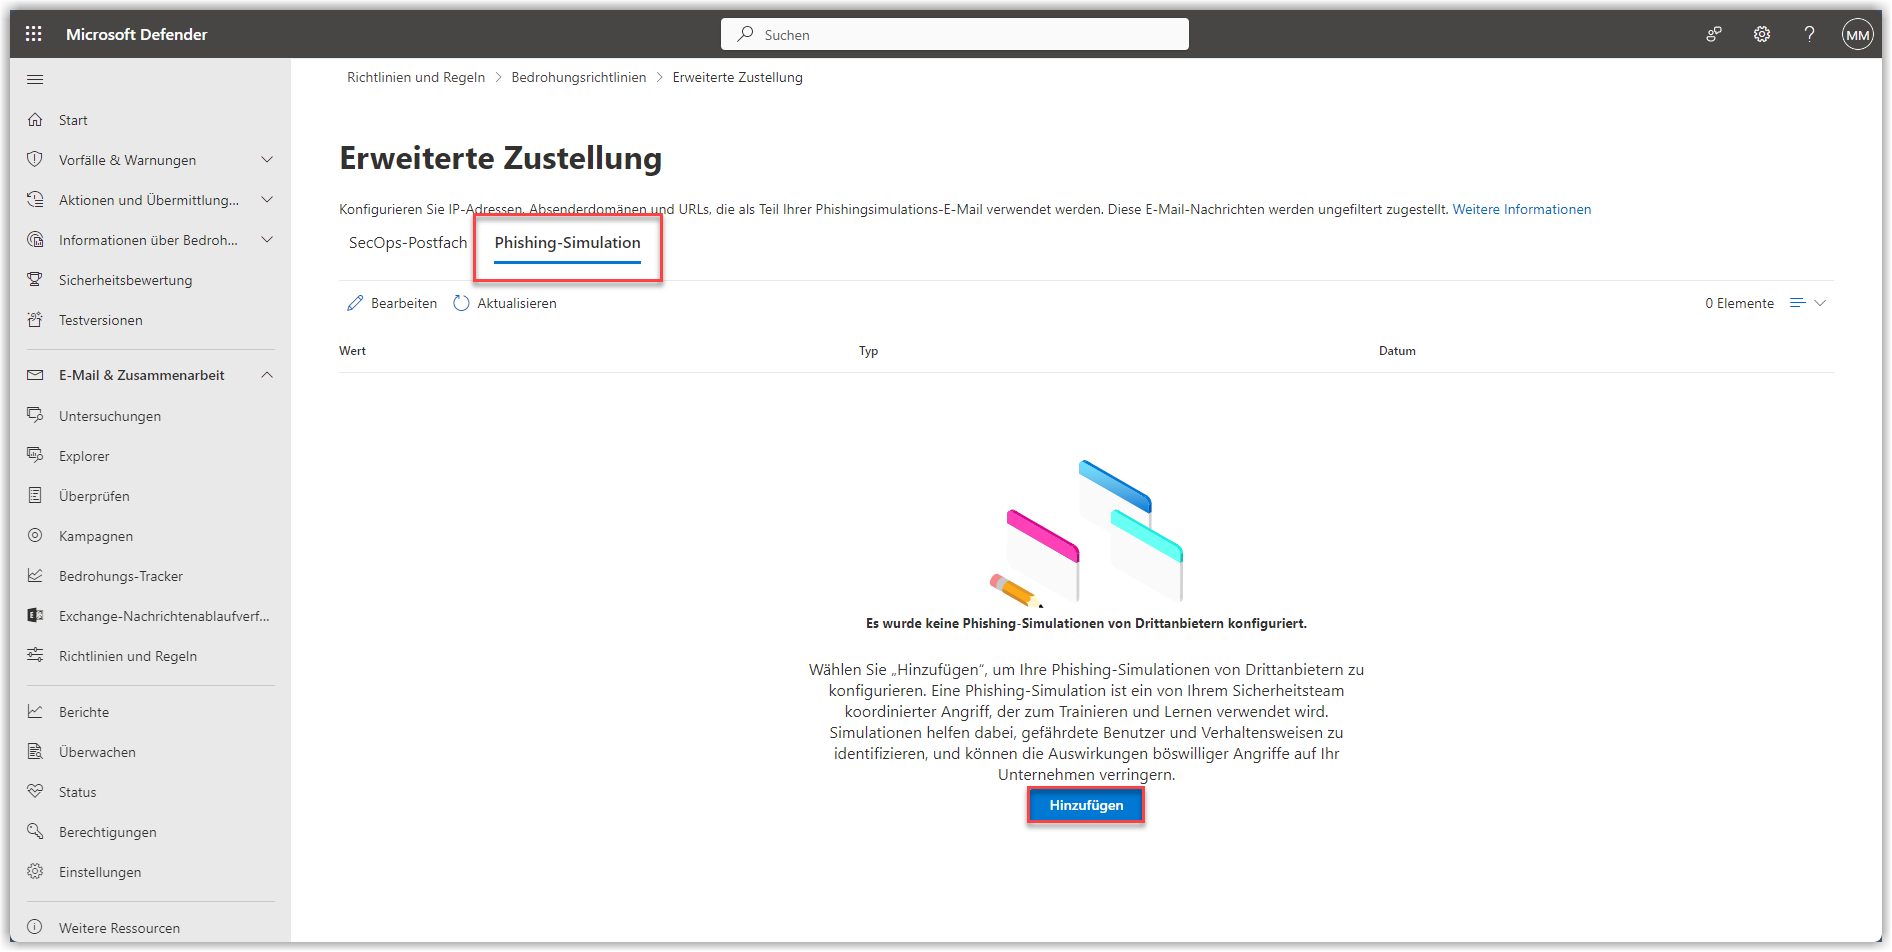Go to Bedrohungsrichtlinien breadcrumb
This screenshot has height=952, width=1892.
(578, 77)
